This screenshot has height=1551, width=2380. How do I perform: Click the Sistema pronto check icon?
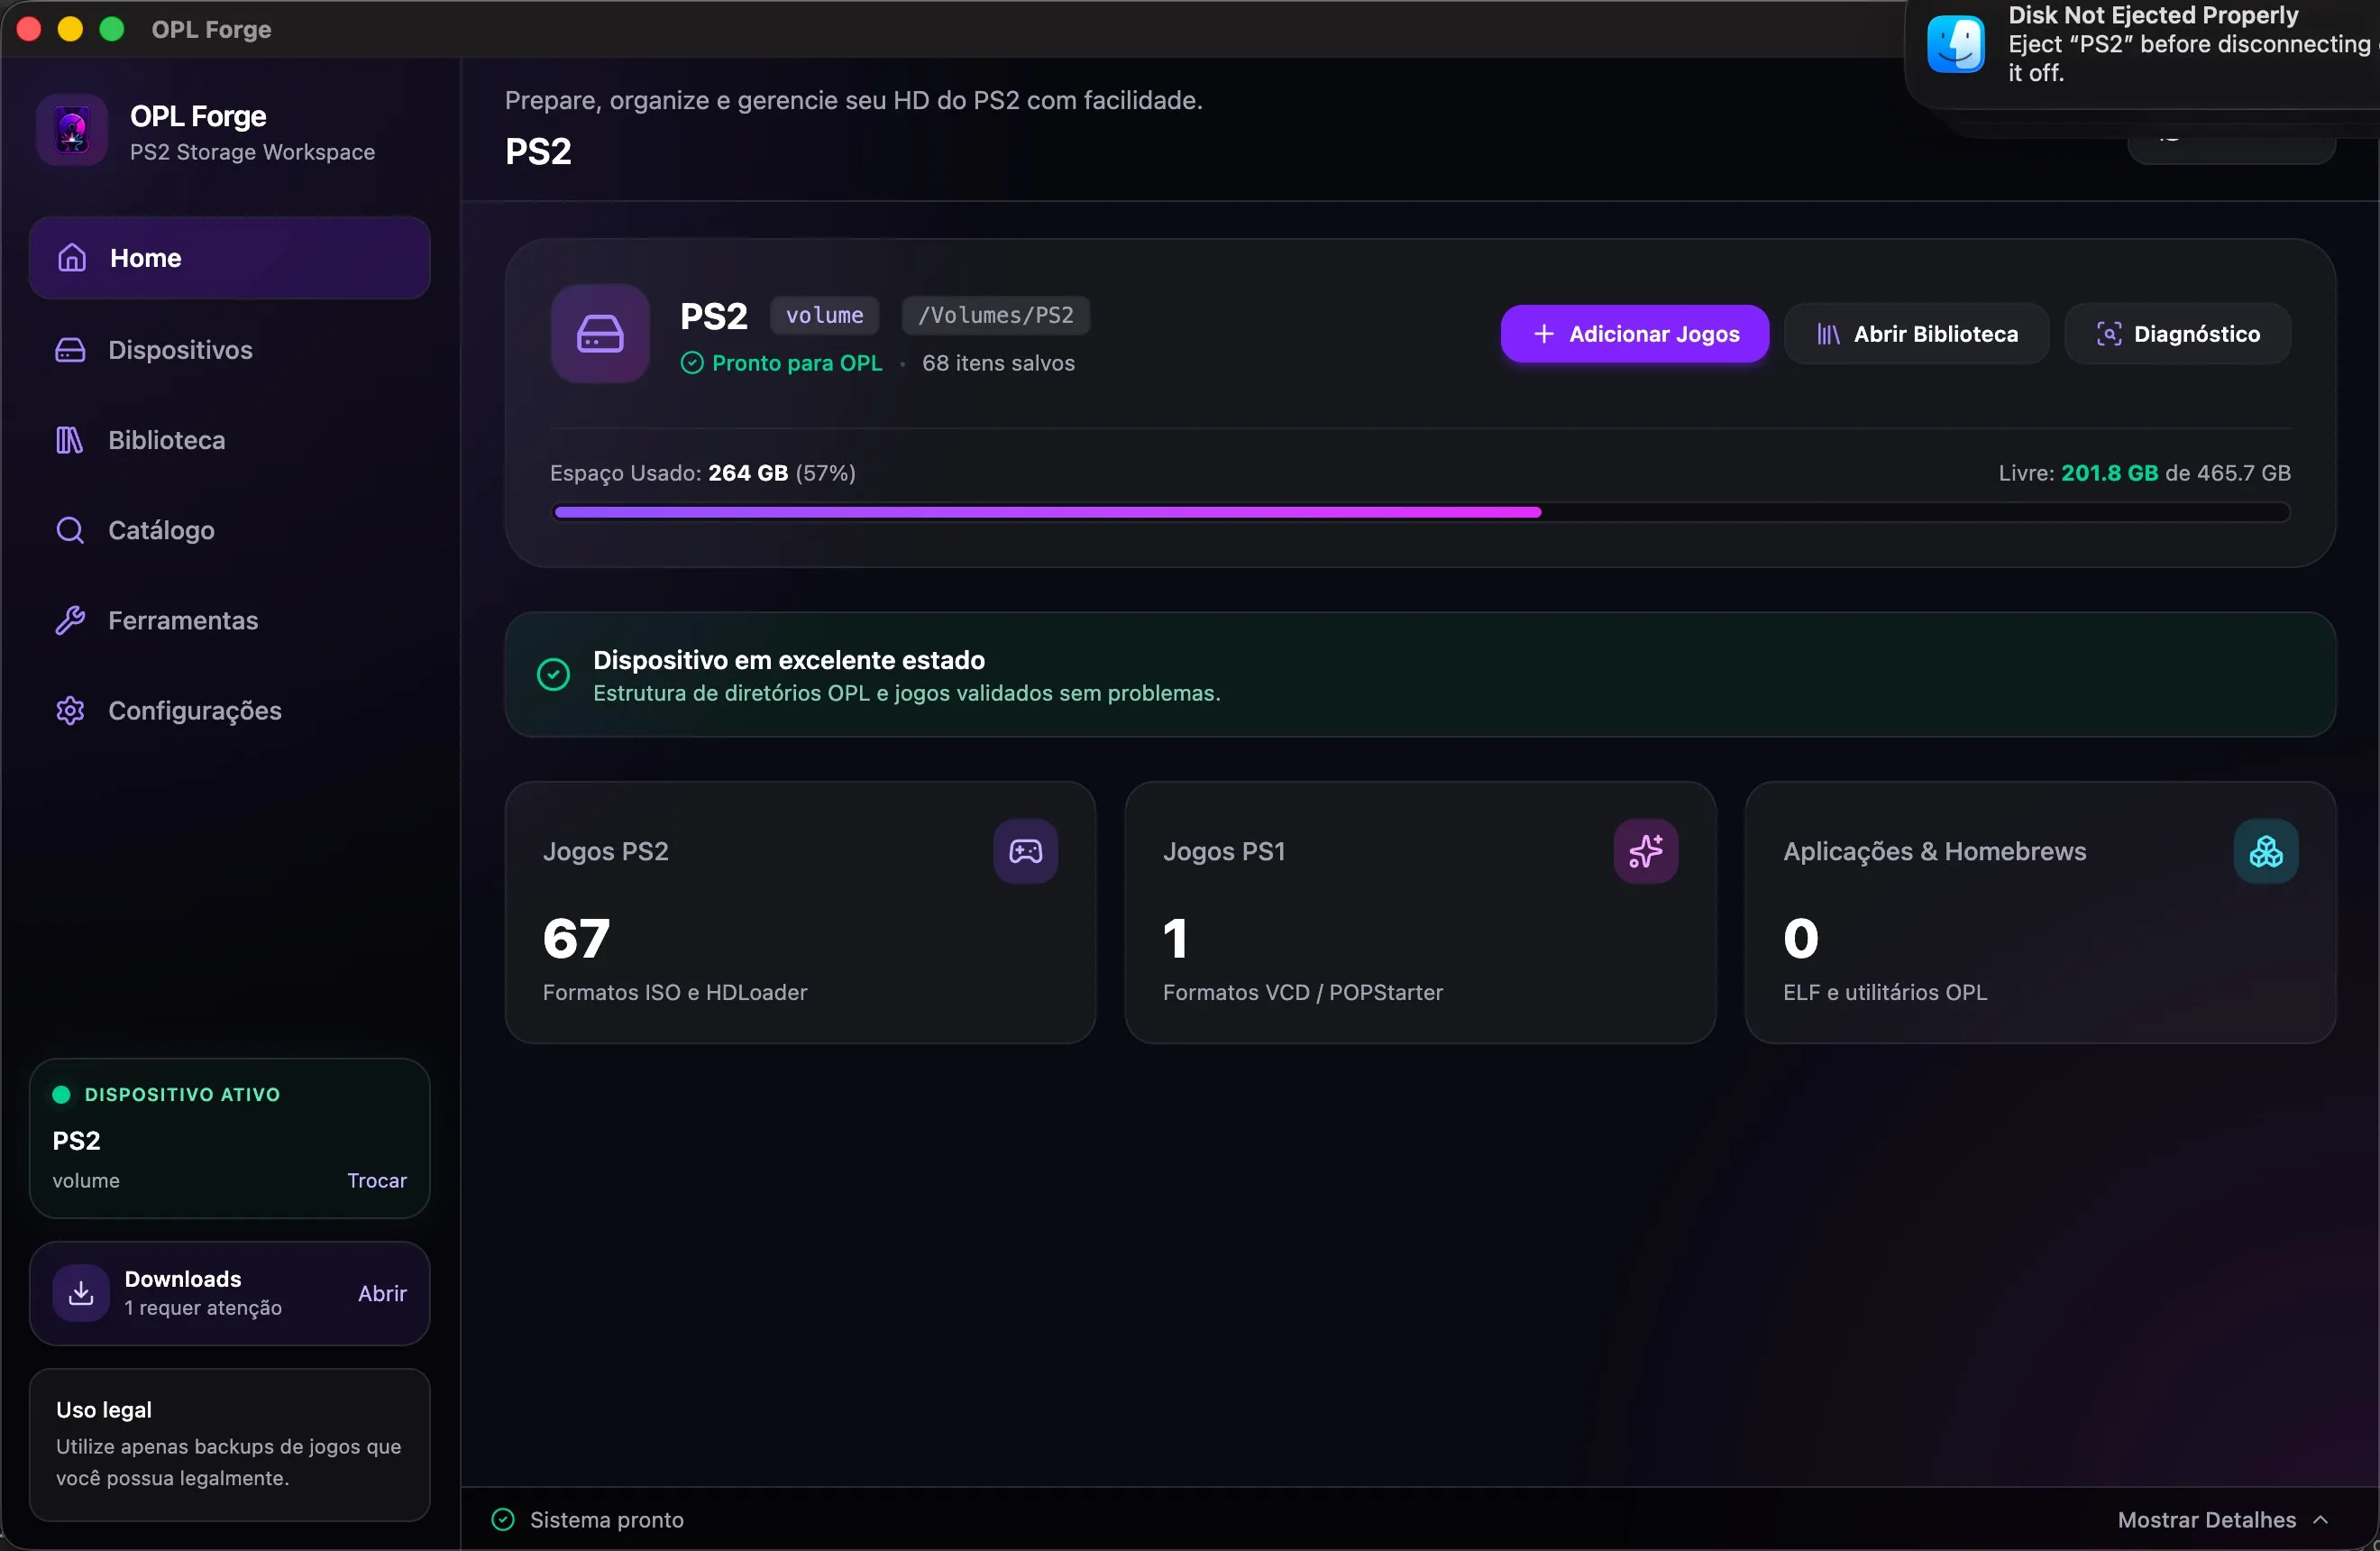(x=503, y=1520)
